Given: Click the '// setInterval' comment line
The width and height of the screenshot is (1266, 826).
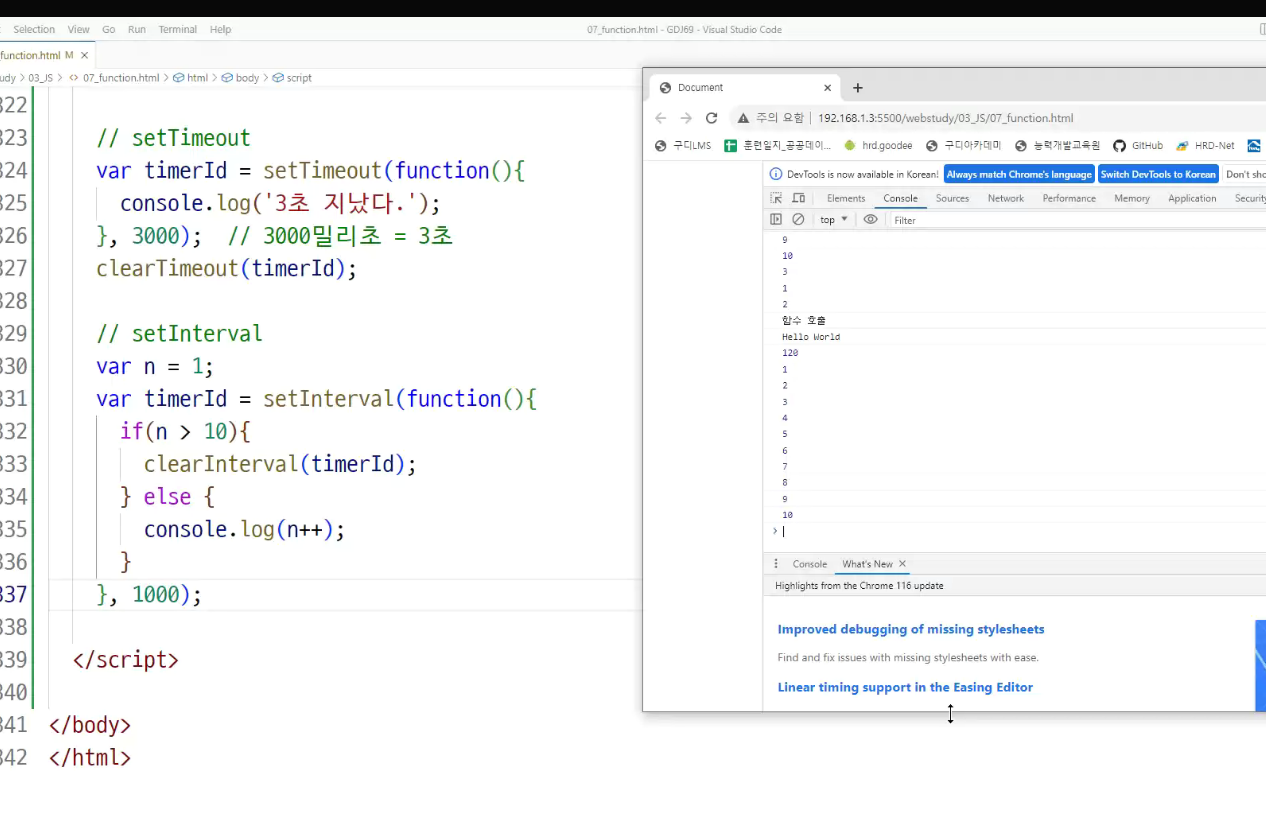Looking at the screenshot, I should coord(180,333).
